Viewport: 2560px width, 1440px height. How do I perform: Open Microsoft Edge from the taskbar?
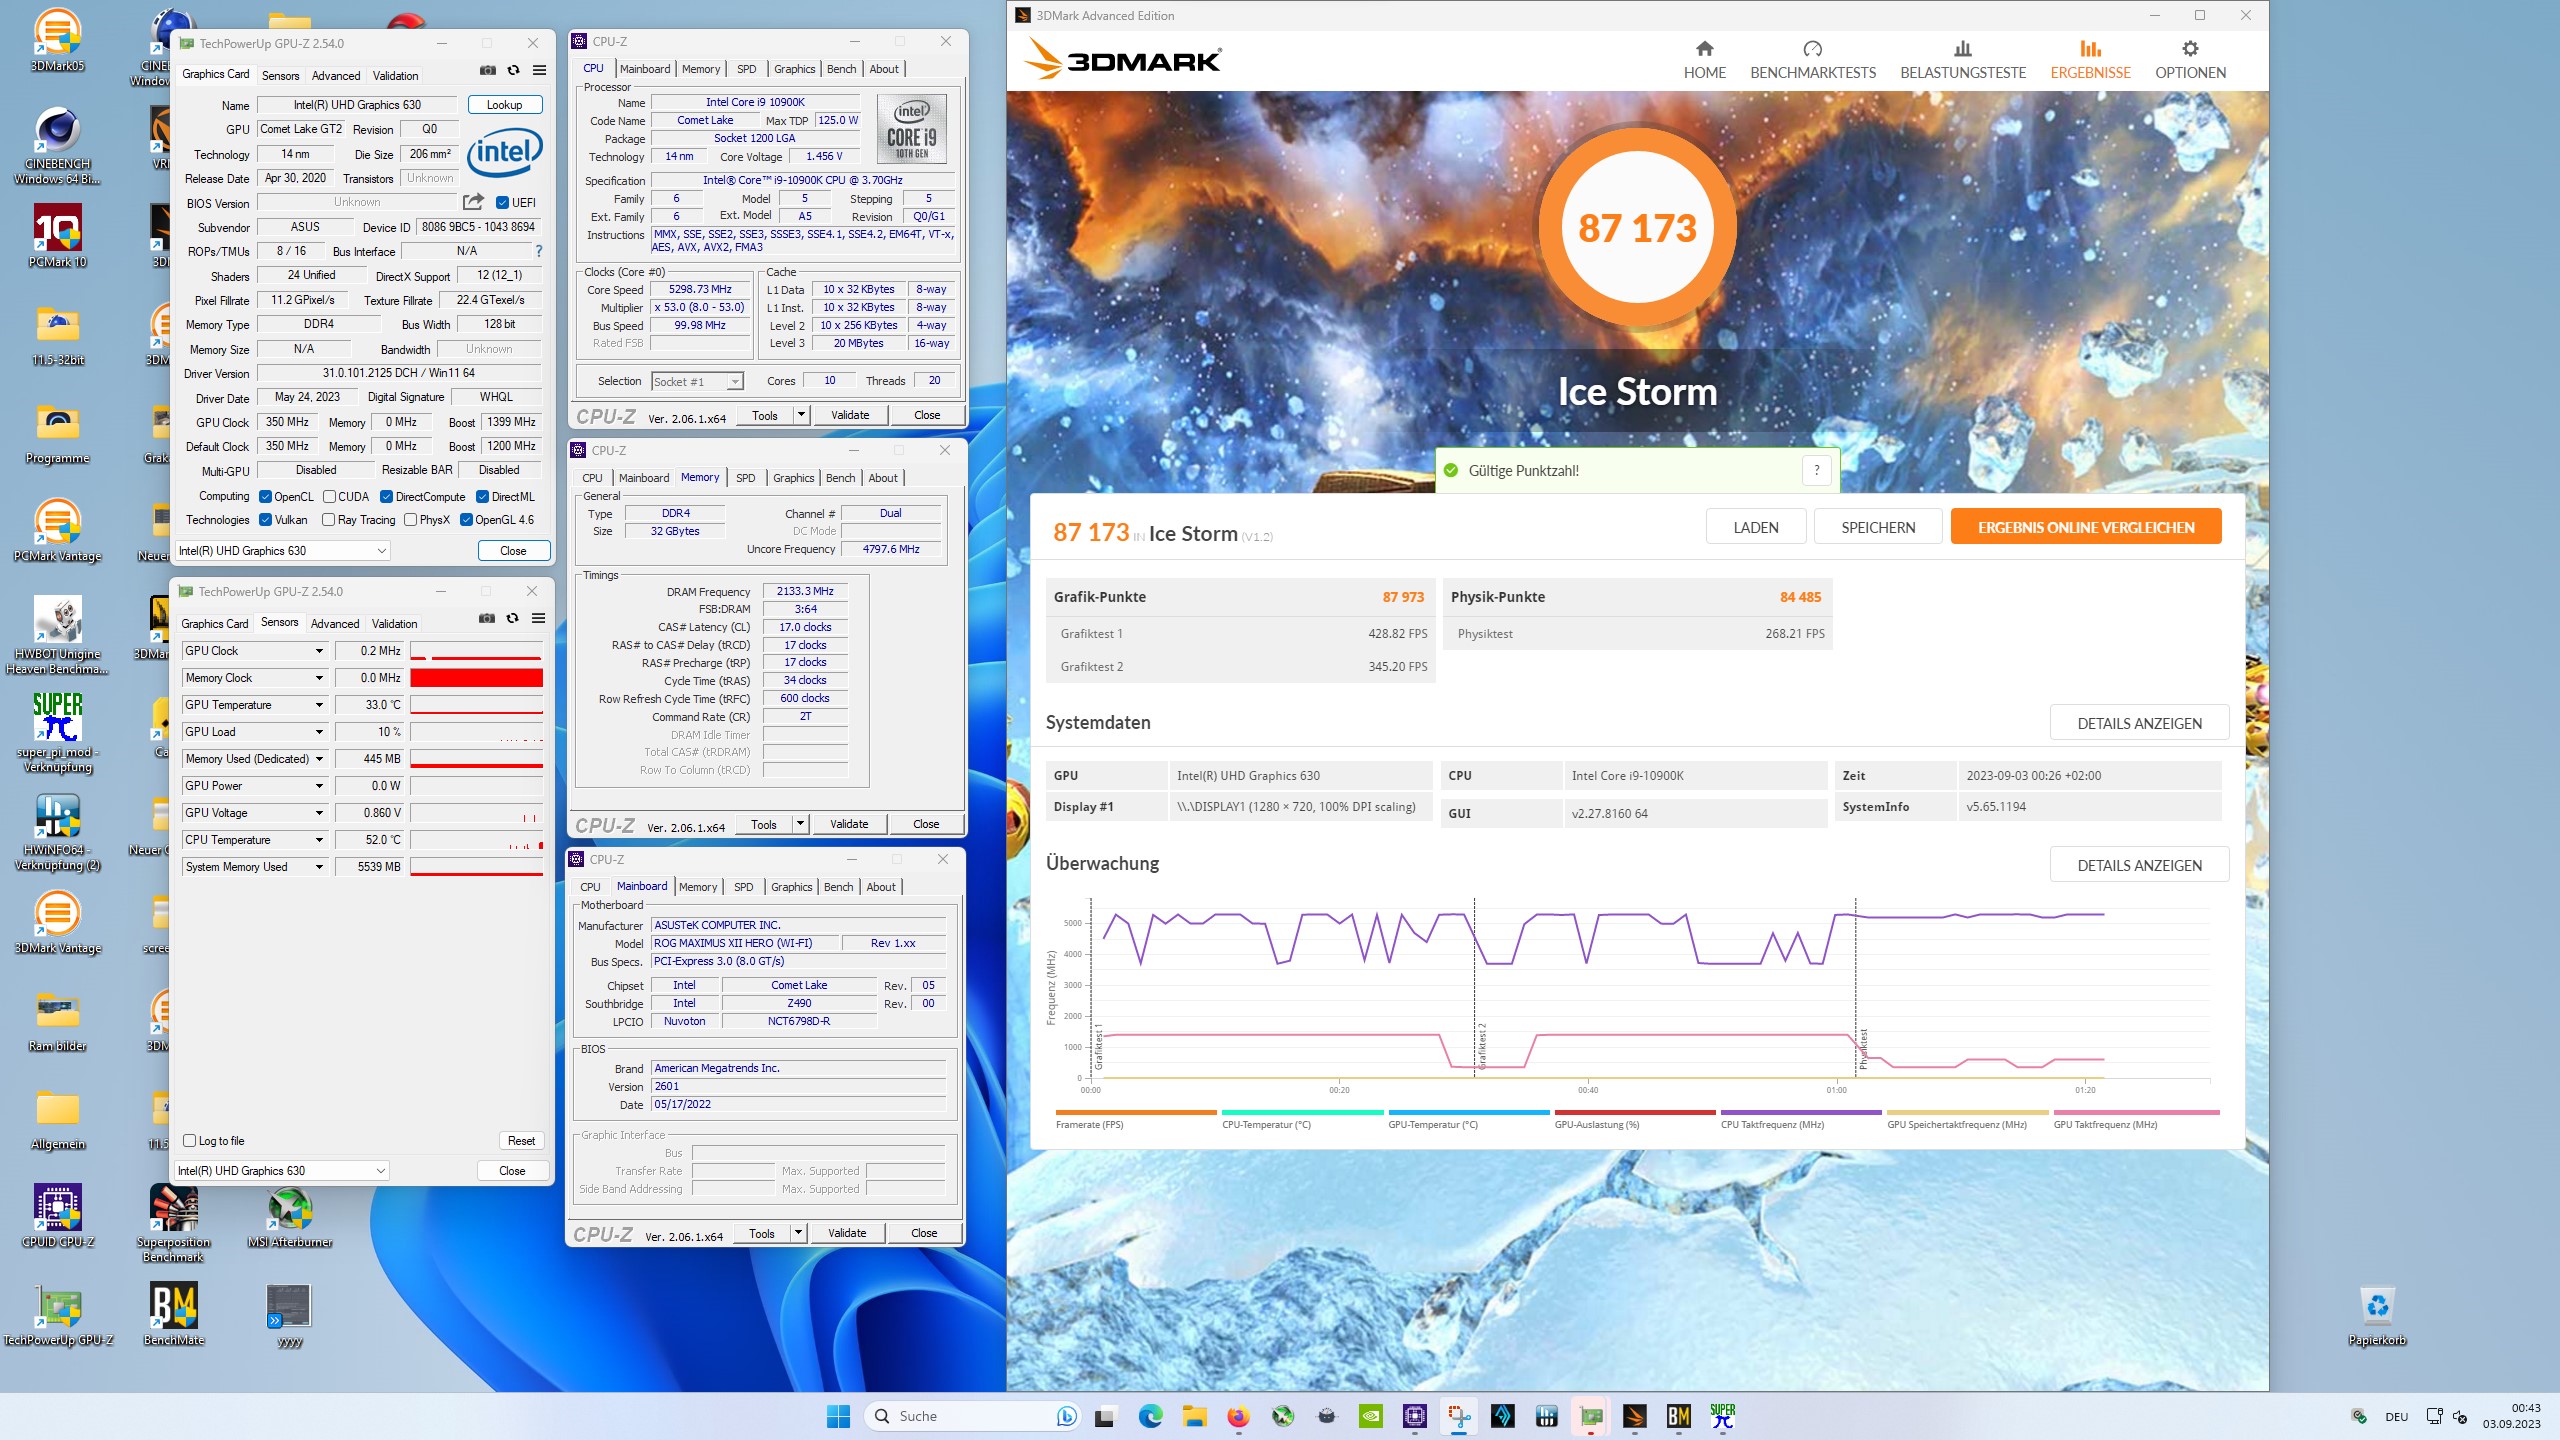[1150, 1416]
